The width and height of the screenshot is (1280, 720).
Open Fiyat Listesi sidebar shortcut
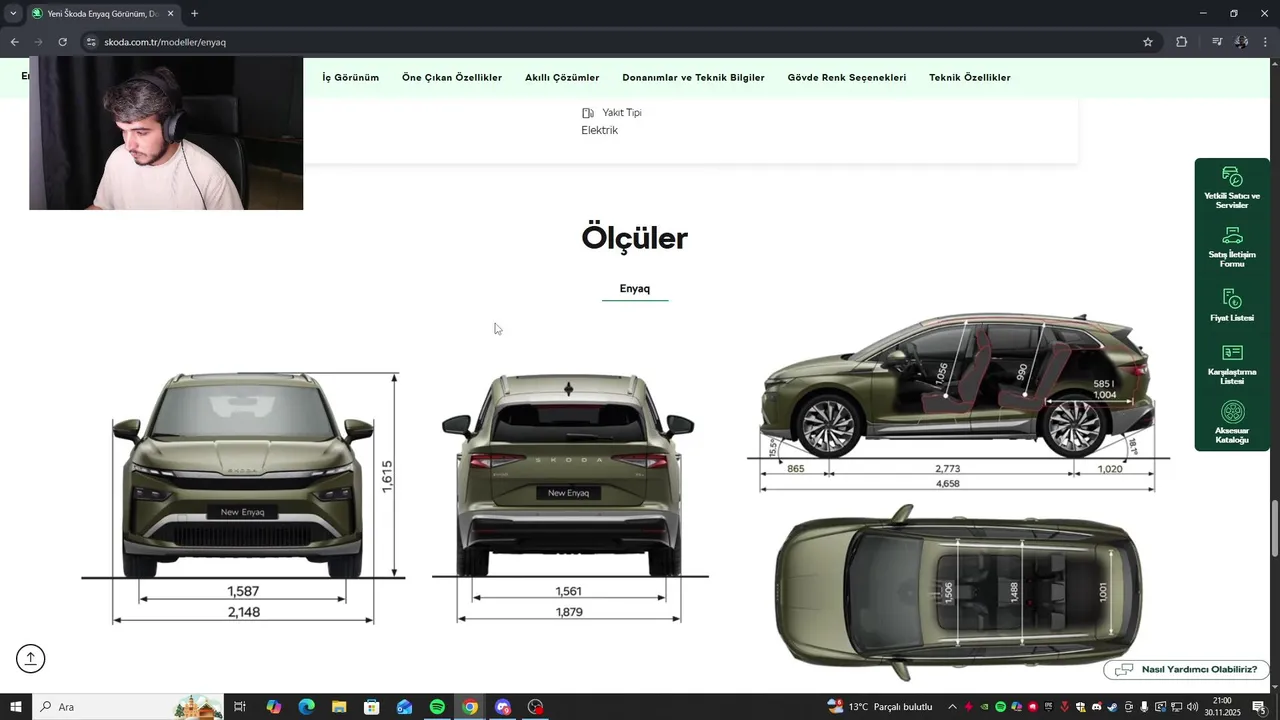click(1232, 306)
